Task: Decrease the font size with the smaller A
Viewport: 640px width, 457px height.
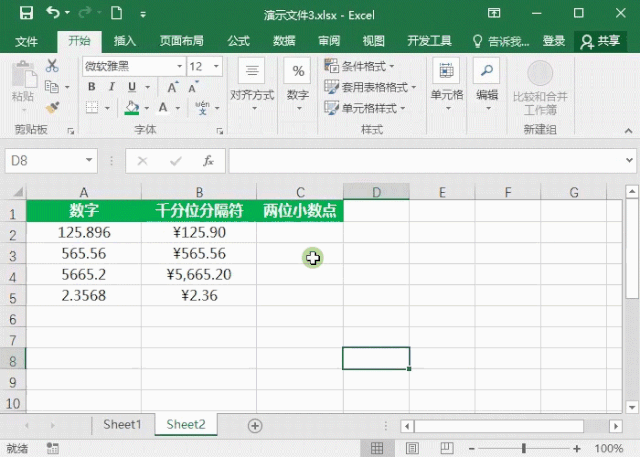Action: tap(193, 87)
